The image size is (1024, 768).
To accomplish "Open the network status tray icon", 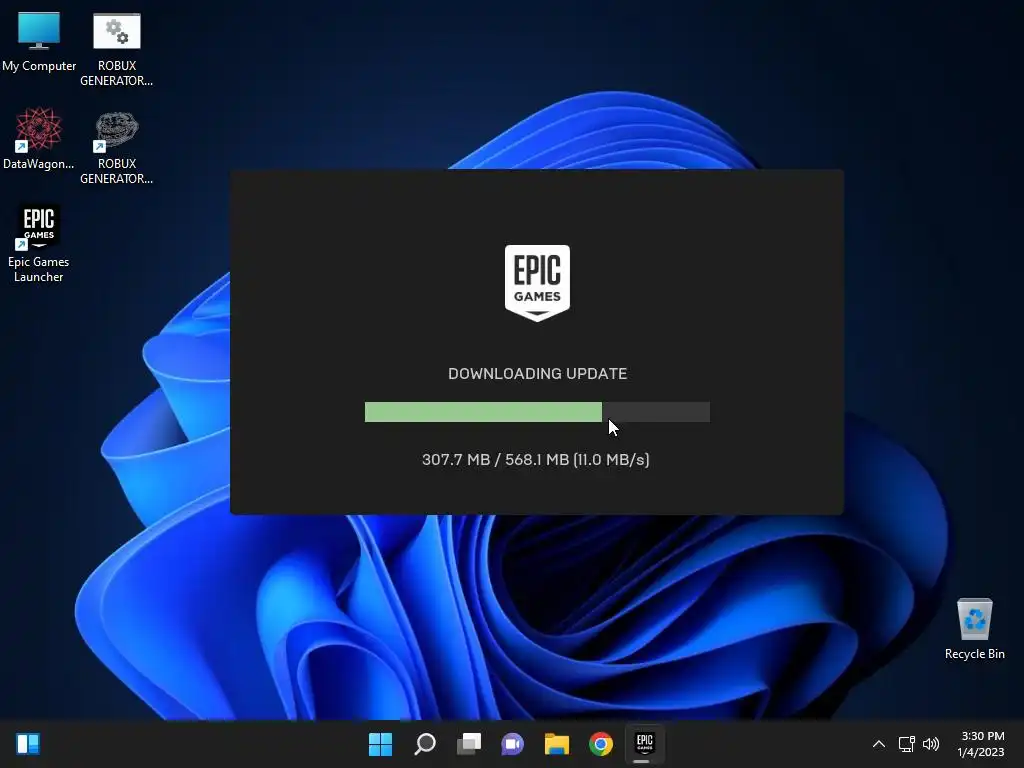I will coord(906,744).
